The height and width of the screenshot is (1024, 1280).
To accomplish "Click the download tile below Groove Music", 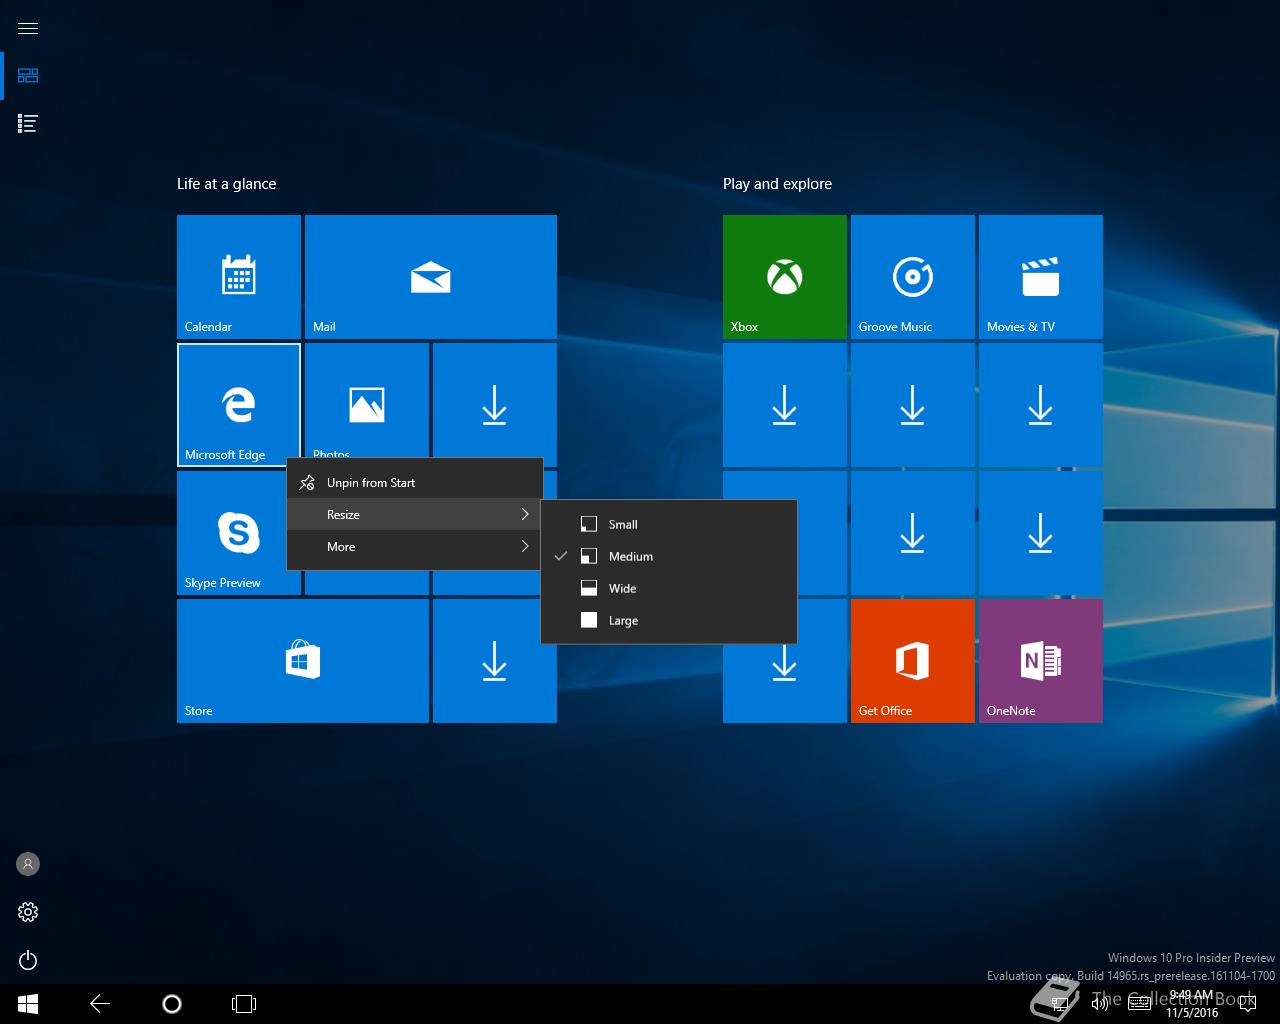I will (x=913, y=405).
